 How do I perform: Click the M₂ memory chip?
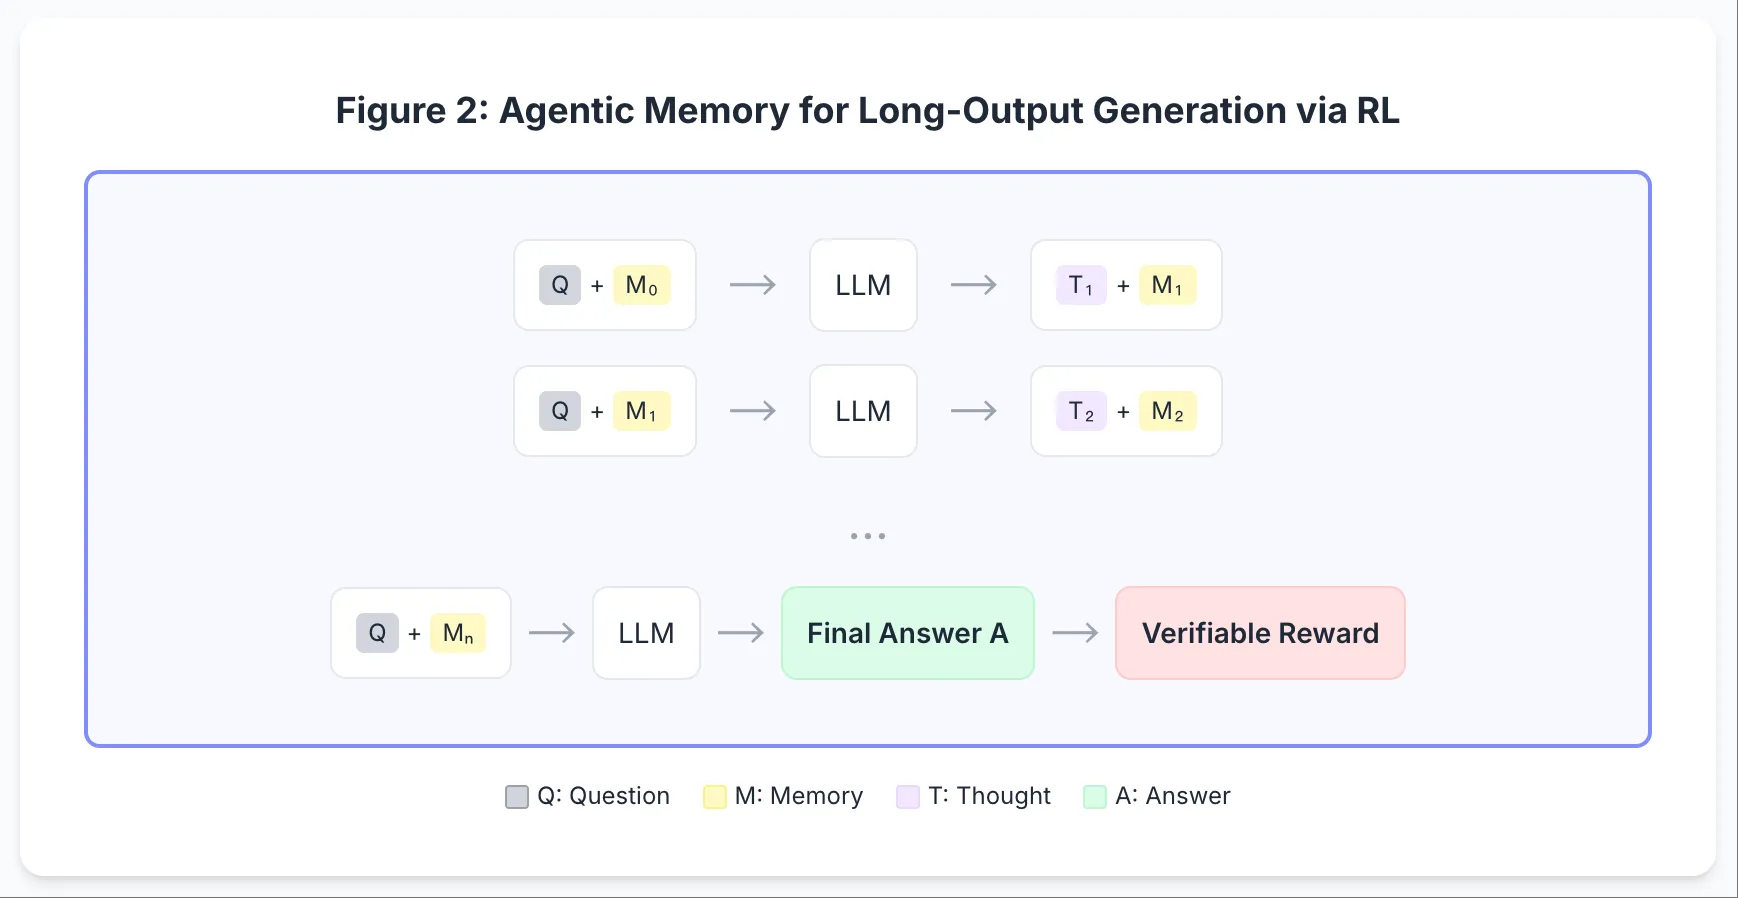point(1167,411)
